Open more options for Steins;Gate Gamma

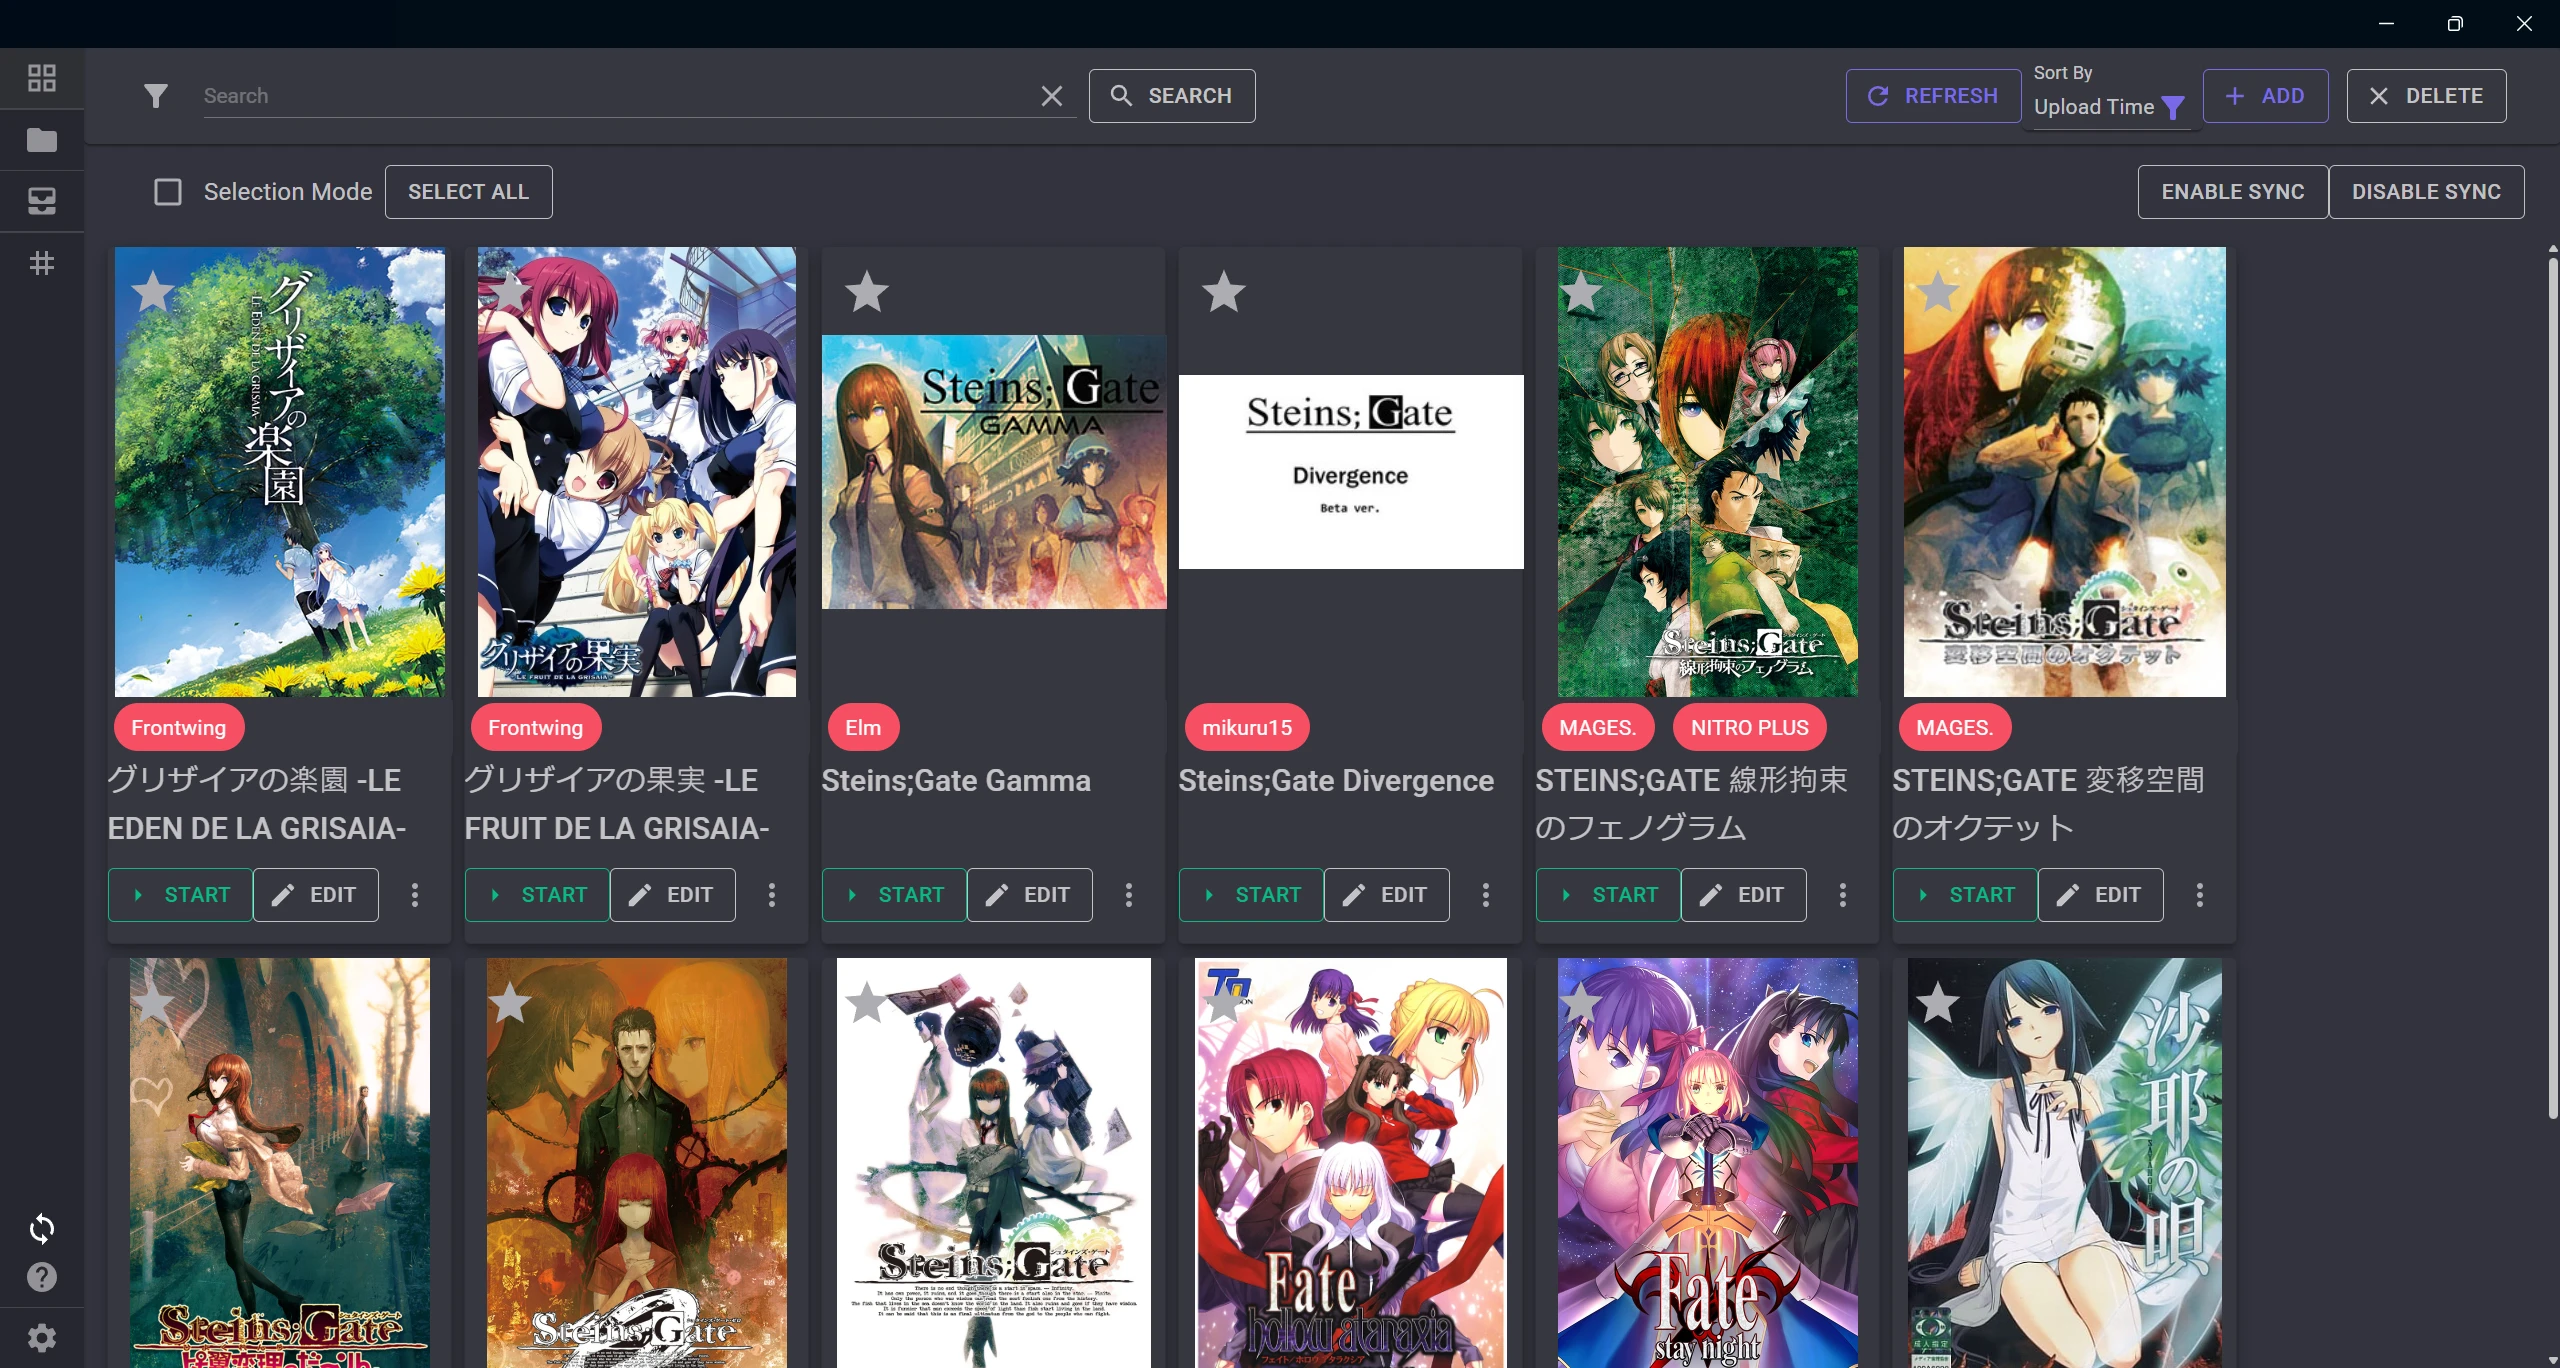pyautogui.click(x=1129, y=895)
